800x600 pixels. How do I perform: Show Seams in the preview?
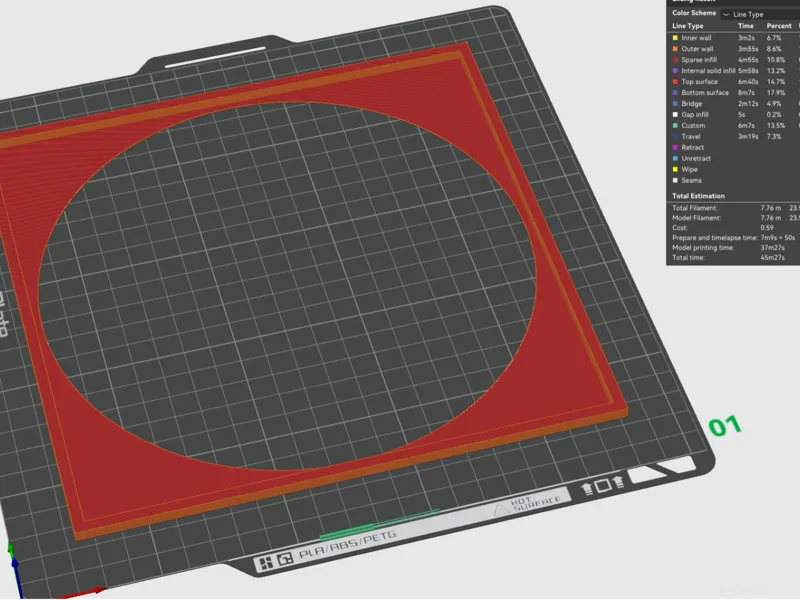tap(675, 181)
